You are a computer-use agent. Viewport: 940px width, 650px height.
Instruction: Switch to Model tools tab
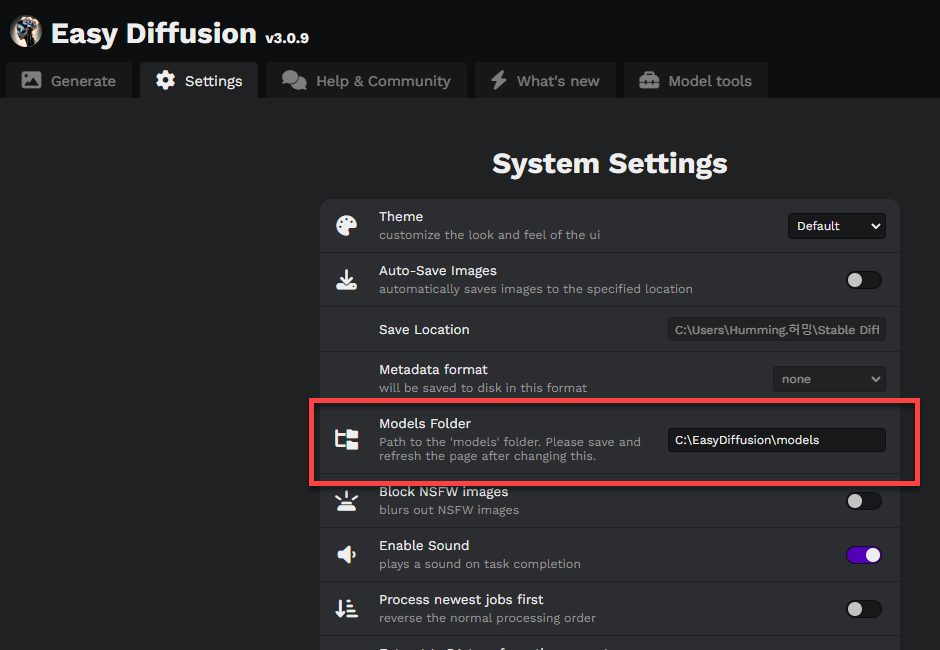(696, 80)
